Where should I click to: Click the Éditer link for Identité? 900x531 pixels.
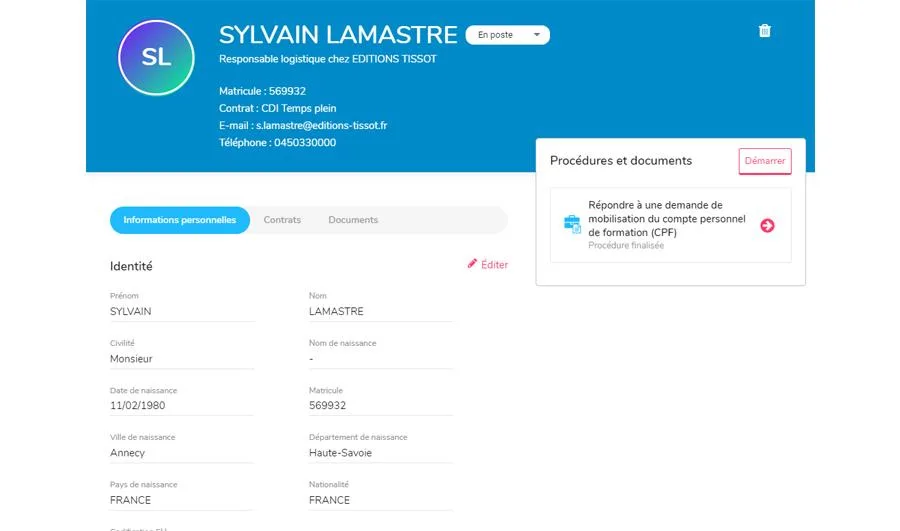point(494,265)
